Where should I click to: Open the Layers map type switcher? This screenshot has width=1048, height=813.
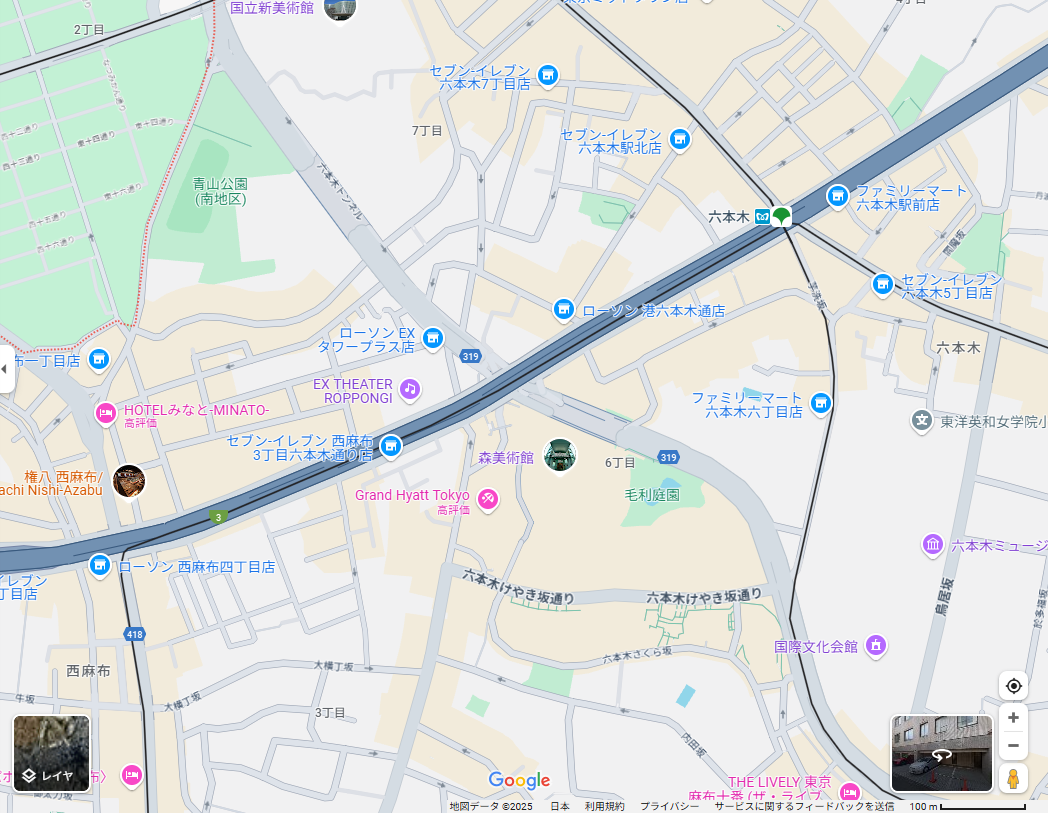[x=51, y=753]
